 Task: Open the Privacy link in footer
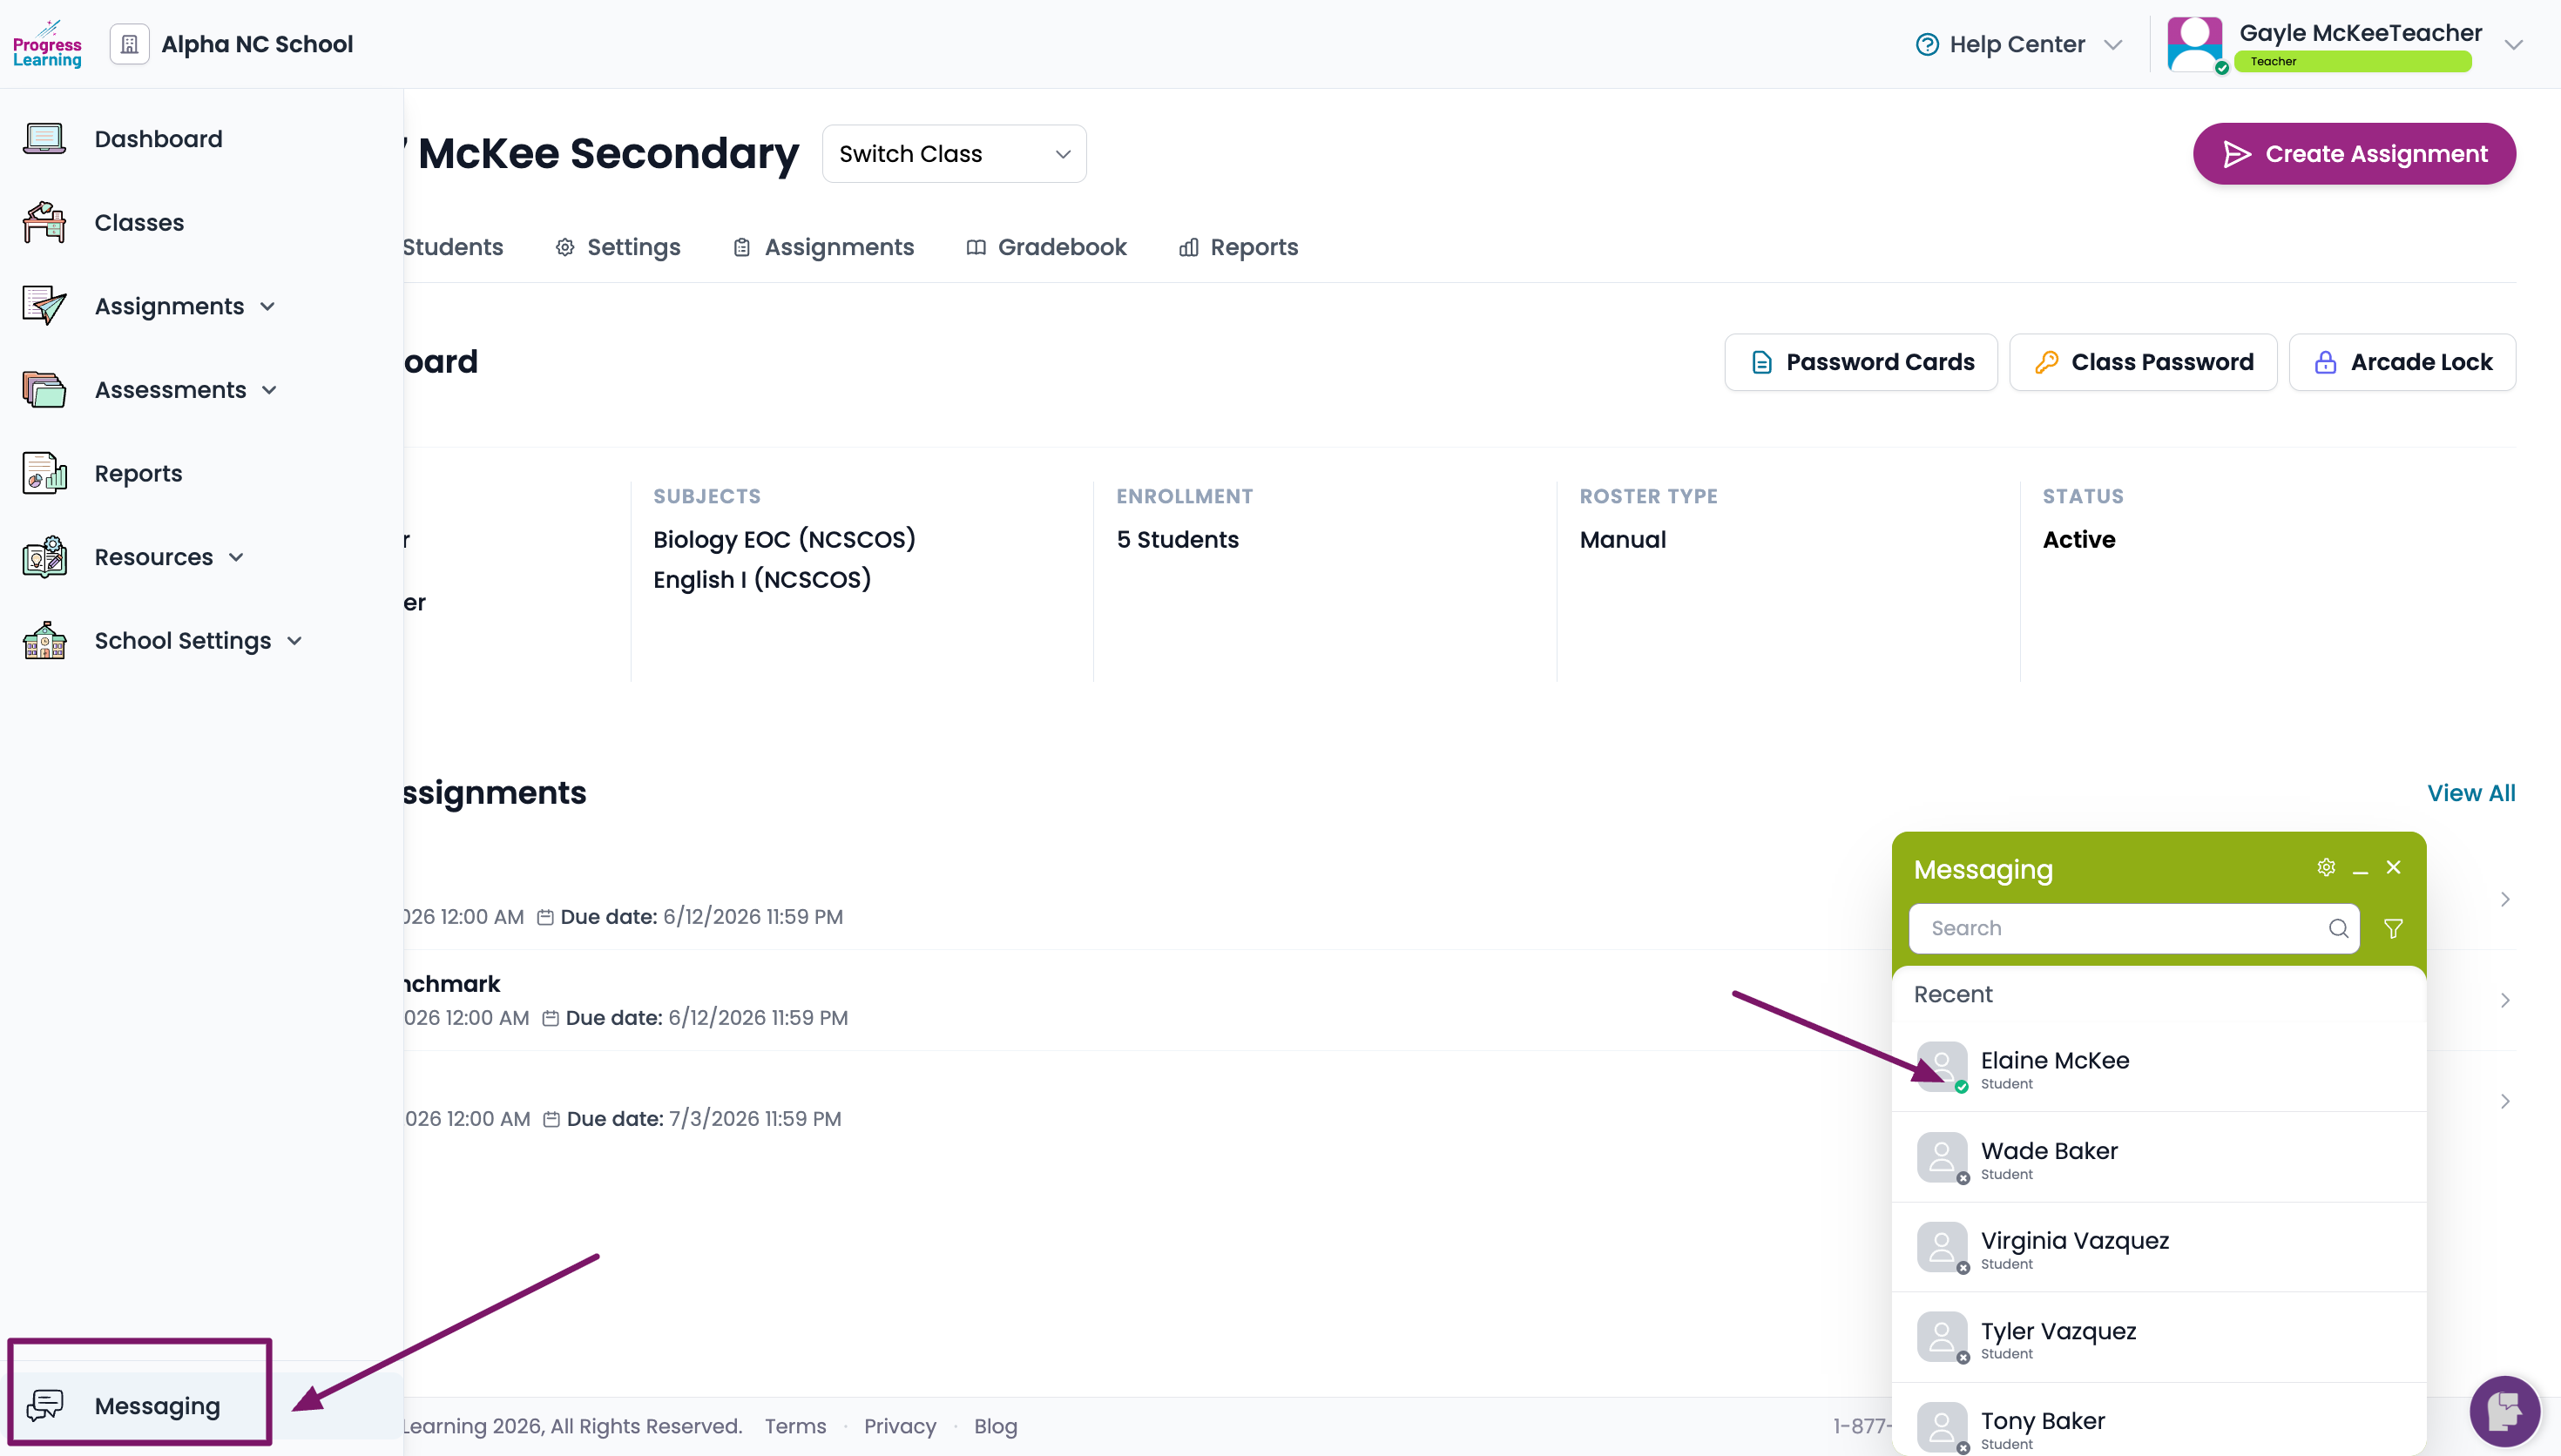coord(900,1426)
